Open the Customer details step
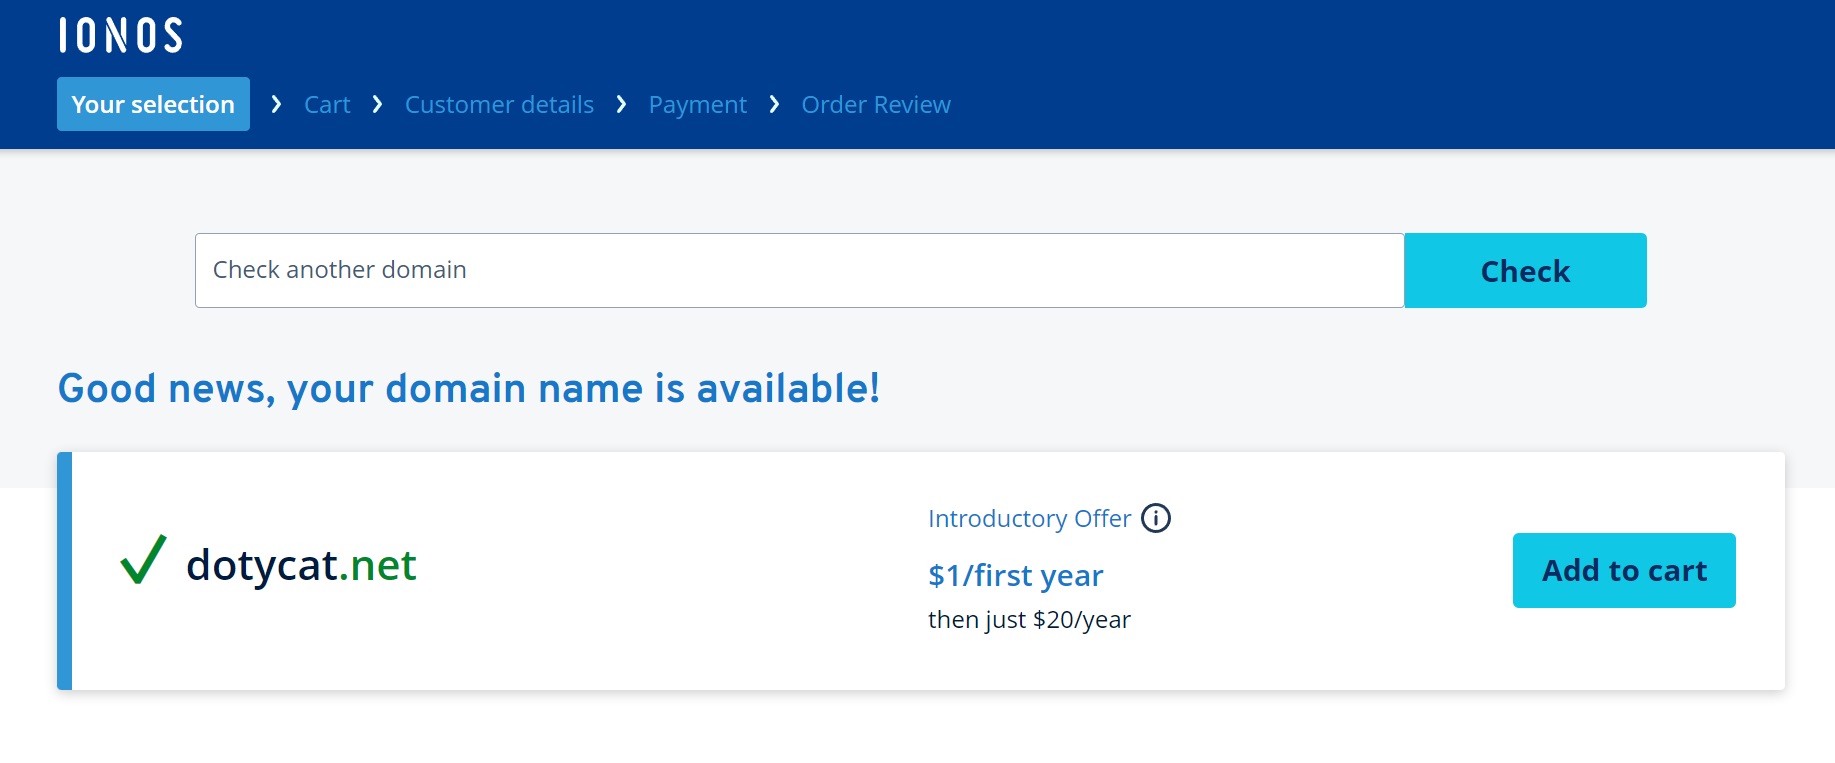 pos(499,105)
